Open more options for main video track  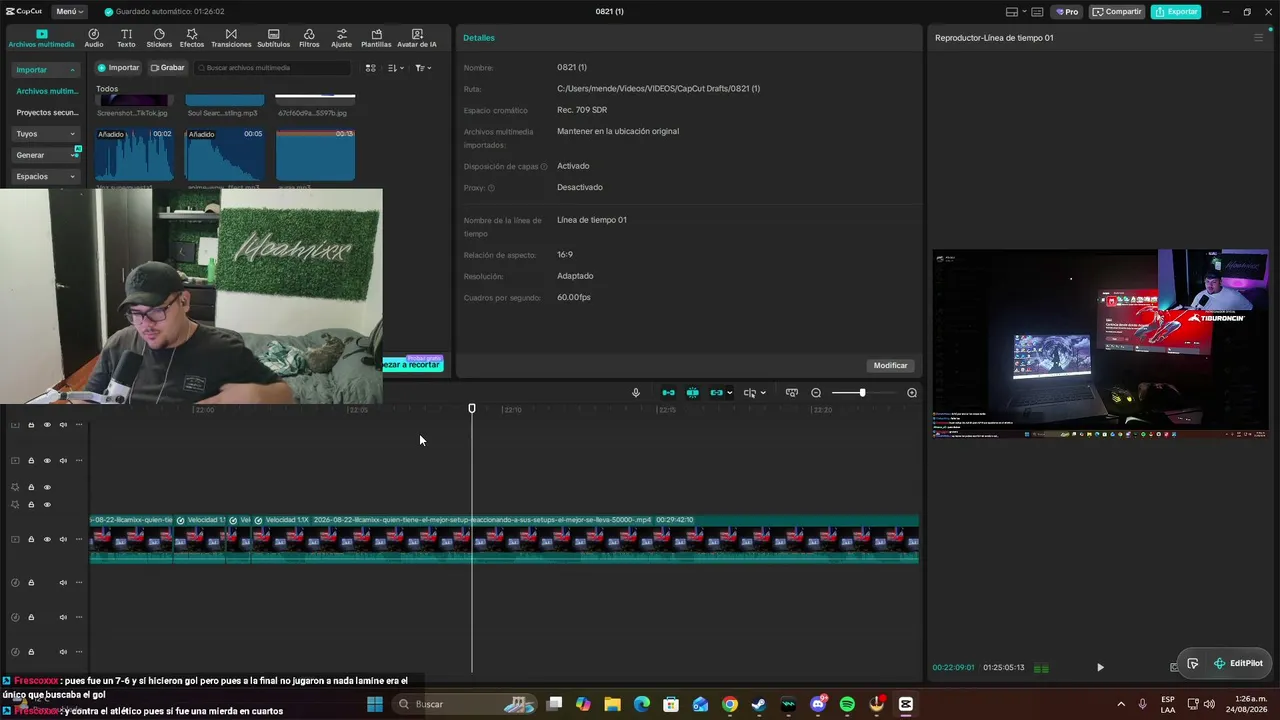pos(79,539)
